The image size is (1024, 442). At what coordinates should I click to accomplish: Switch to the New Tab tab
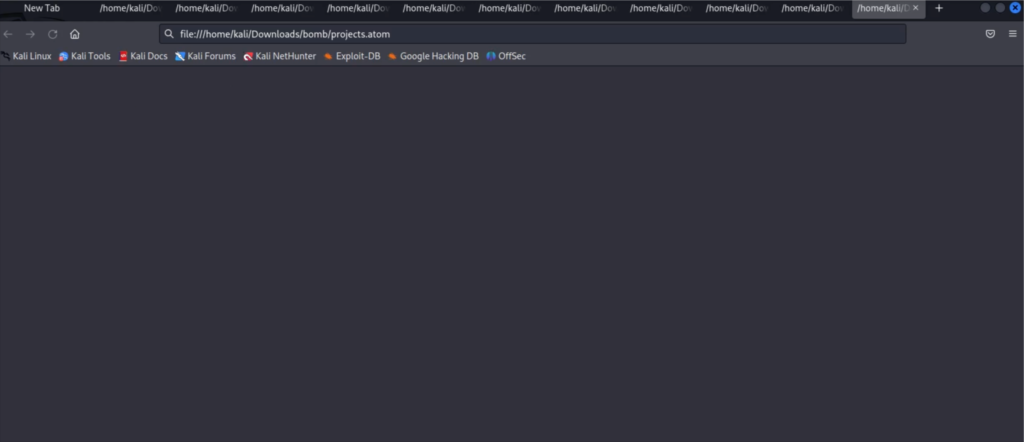42,8
